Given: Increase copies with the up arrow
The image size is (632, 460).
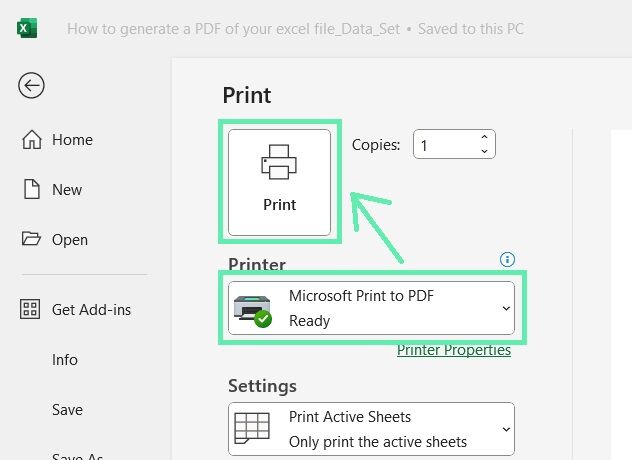Looking at the screenshot, I should (484, 137).
